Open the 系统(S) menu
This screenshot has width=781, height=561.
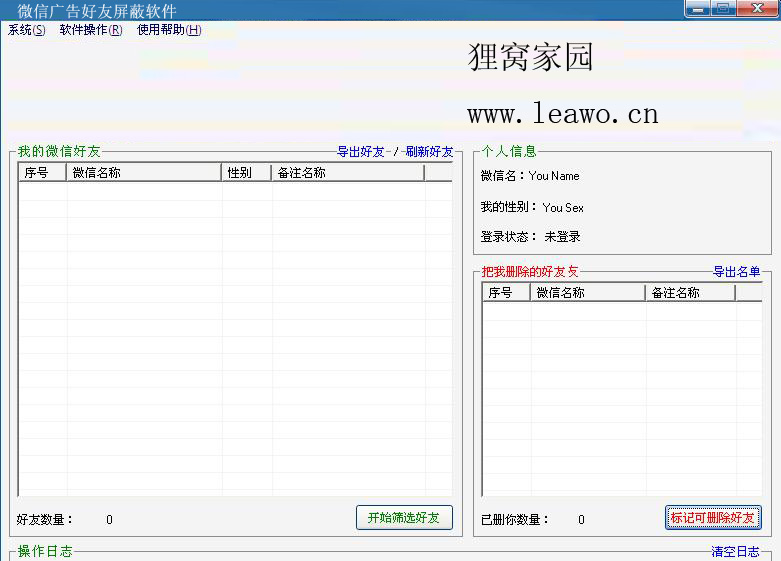pyautogui.click(x=26, y=30)
